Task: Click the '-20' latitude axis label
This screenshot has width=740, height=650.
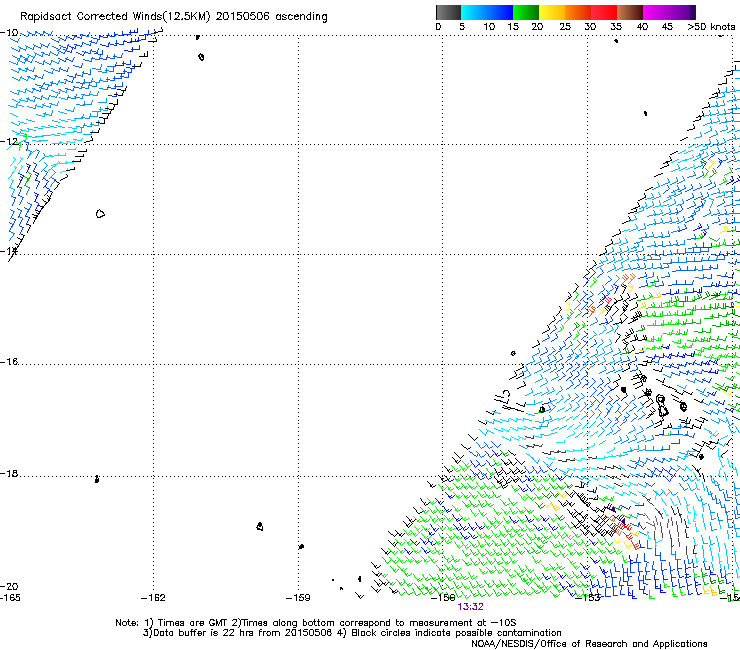Action: coord(9,586)
